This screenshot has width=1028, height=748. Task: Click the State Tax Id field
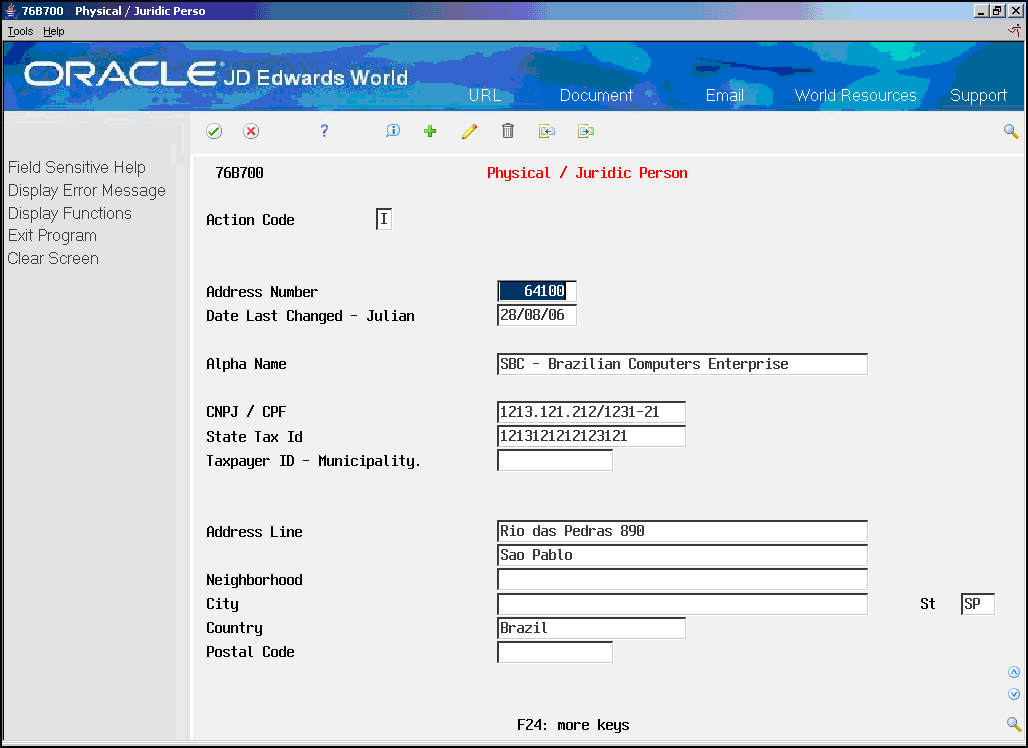[591, 436]
